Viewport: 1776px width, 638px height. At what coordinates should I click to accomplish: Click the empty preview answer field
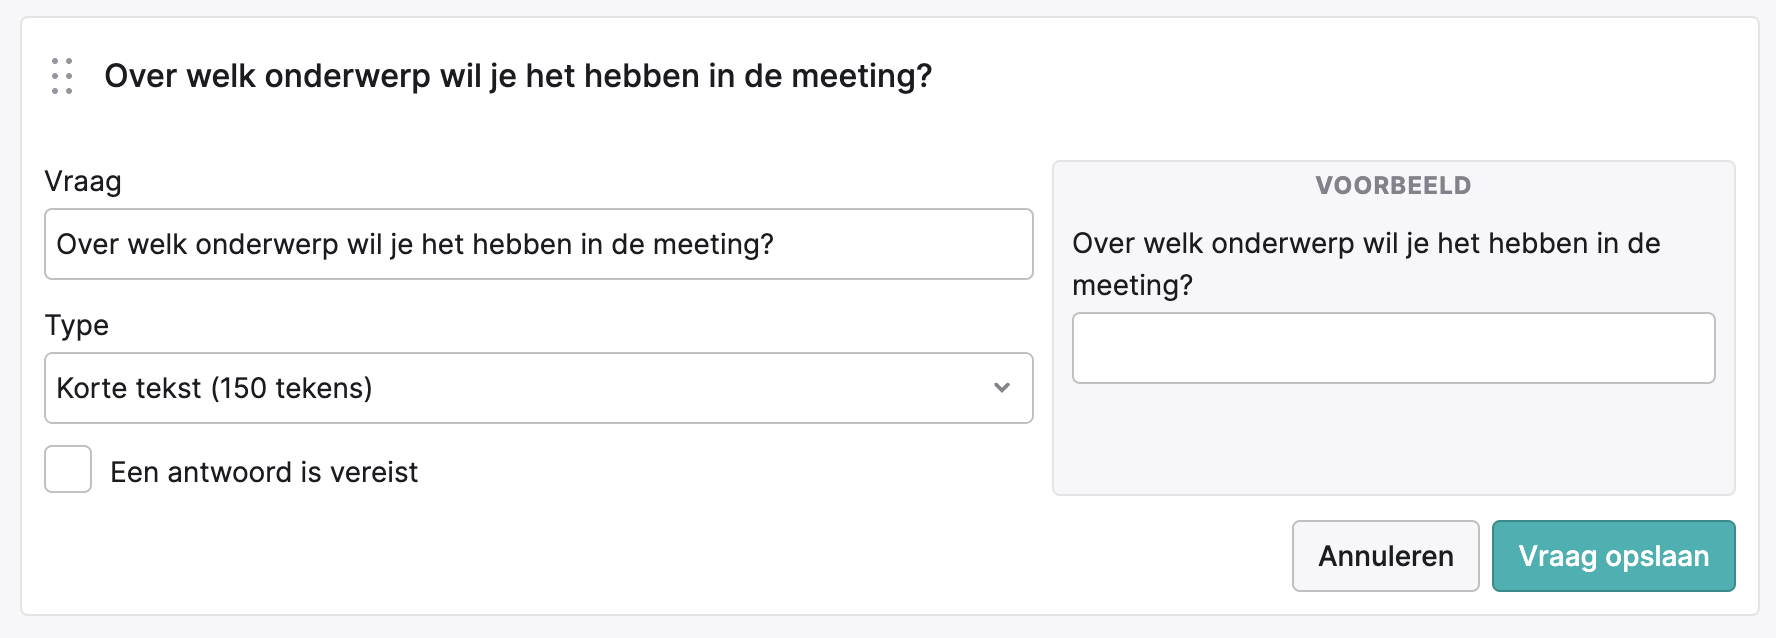1393,348
